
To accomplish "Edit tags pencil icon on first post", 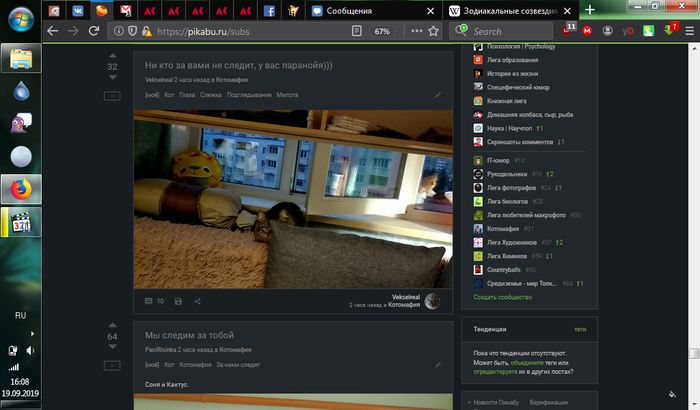I will pyautogui.click(x=438, y=95).
